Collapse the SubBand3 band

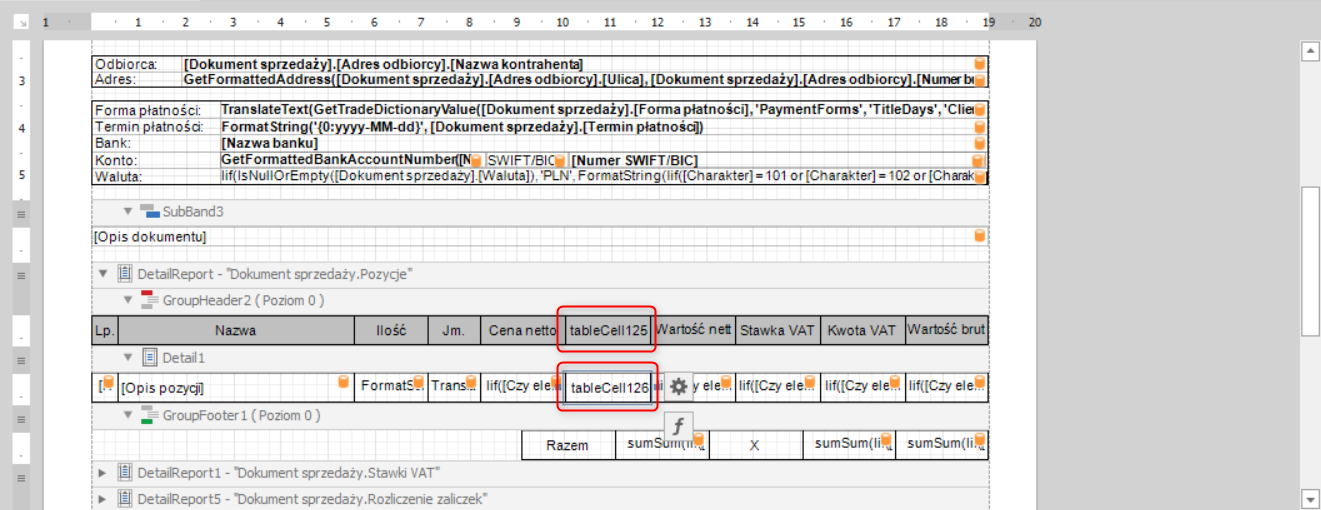pos(128,211)
